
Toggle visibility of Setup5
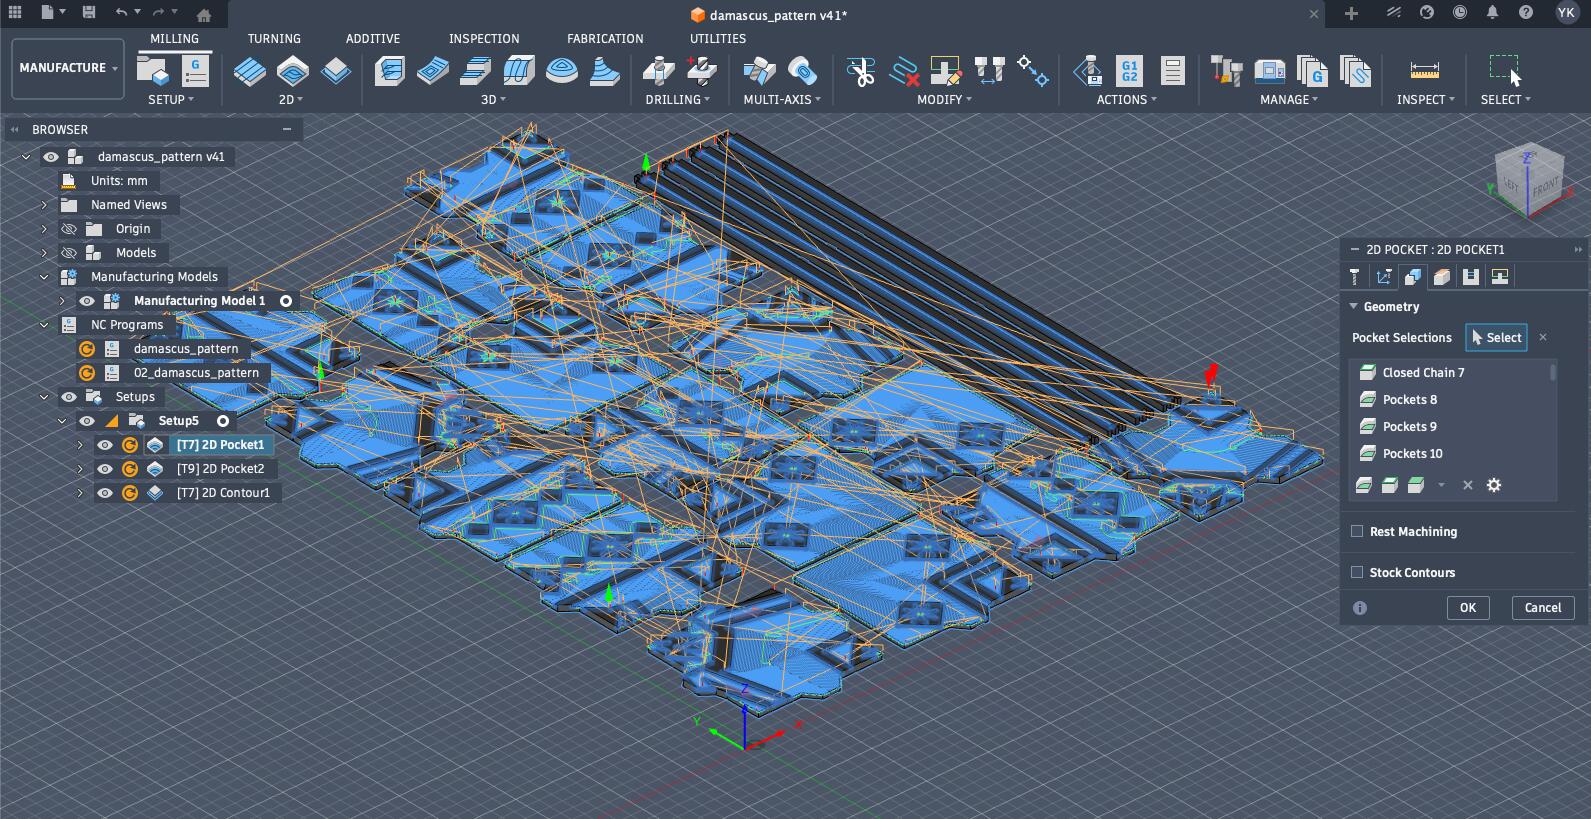(x=87, y=421)
